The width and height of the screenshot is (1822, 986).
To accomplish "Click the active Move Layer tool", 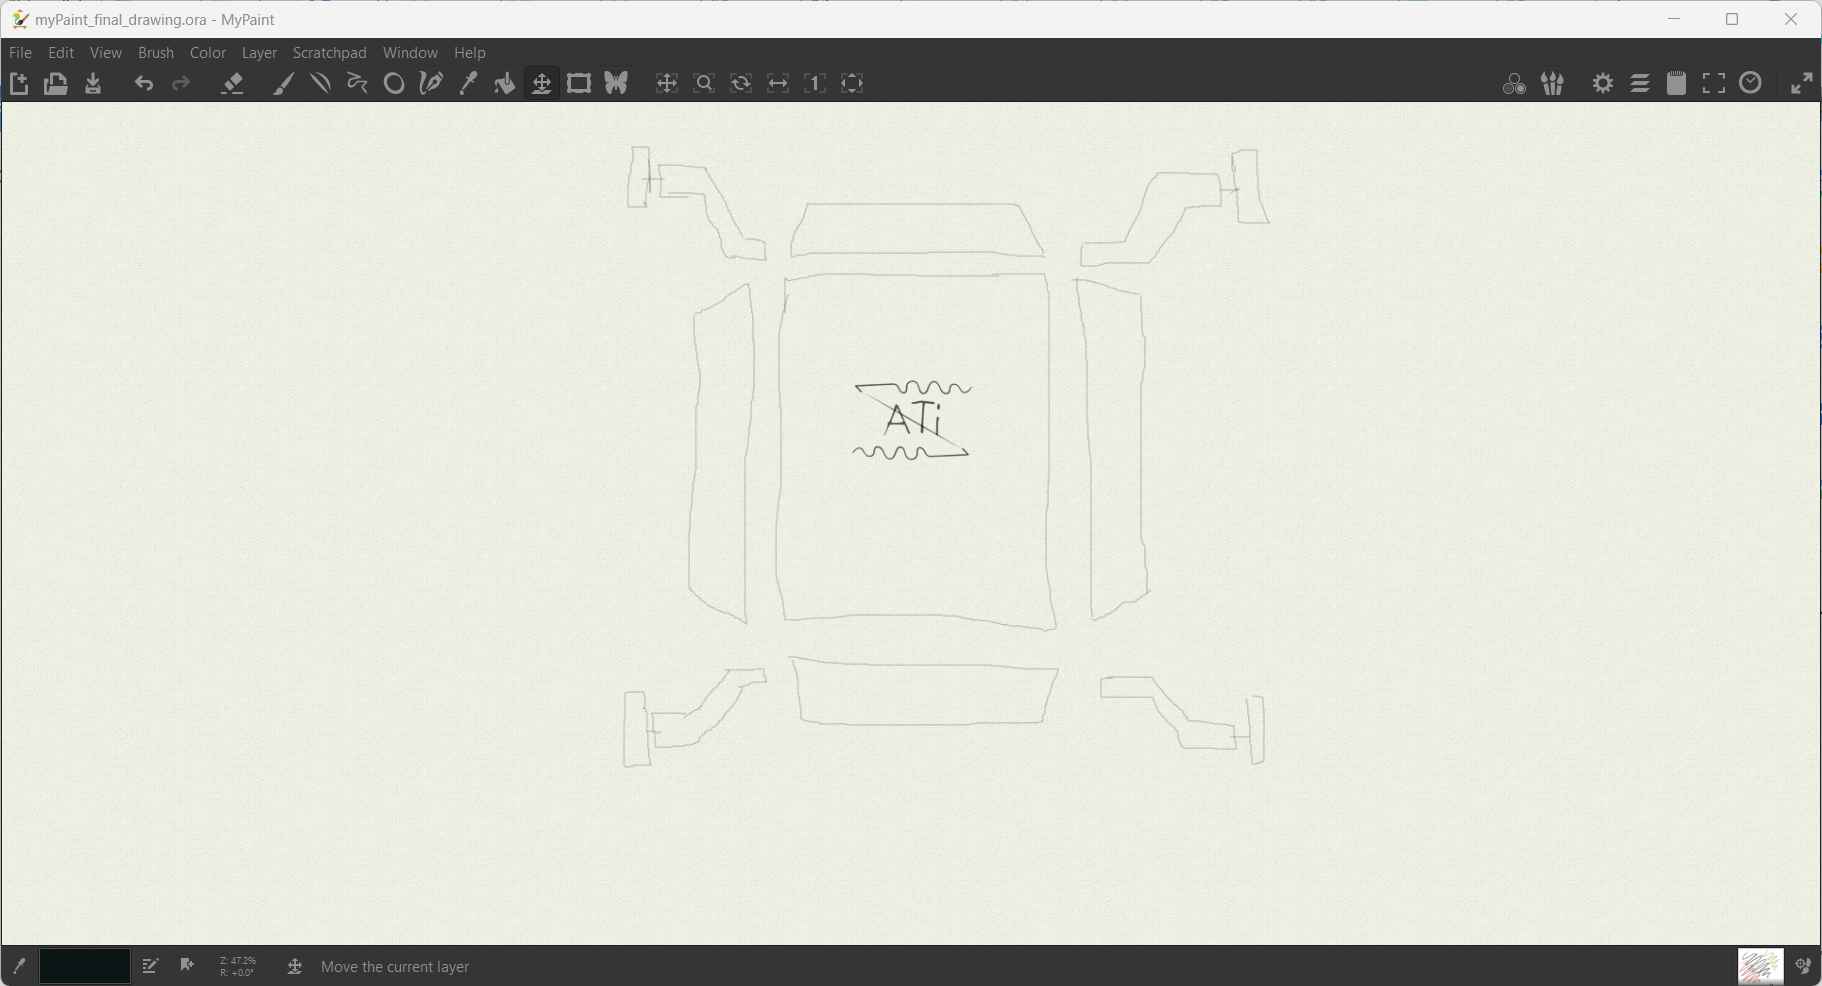I will point(542,84).
